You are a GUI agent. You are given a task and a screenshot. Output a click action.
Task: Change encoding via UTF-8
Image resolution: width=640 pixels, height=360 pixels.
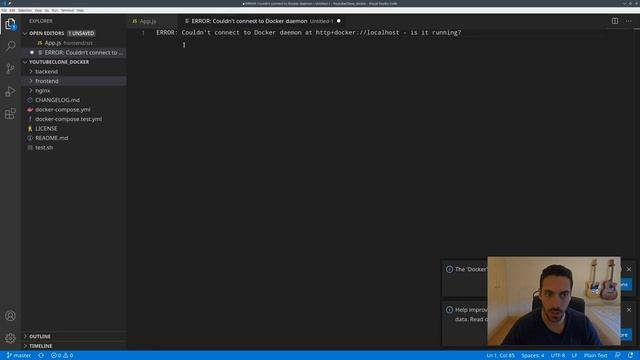click(558, 356)
